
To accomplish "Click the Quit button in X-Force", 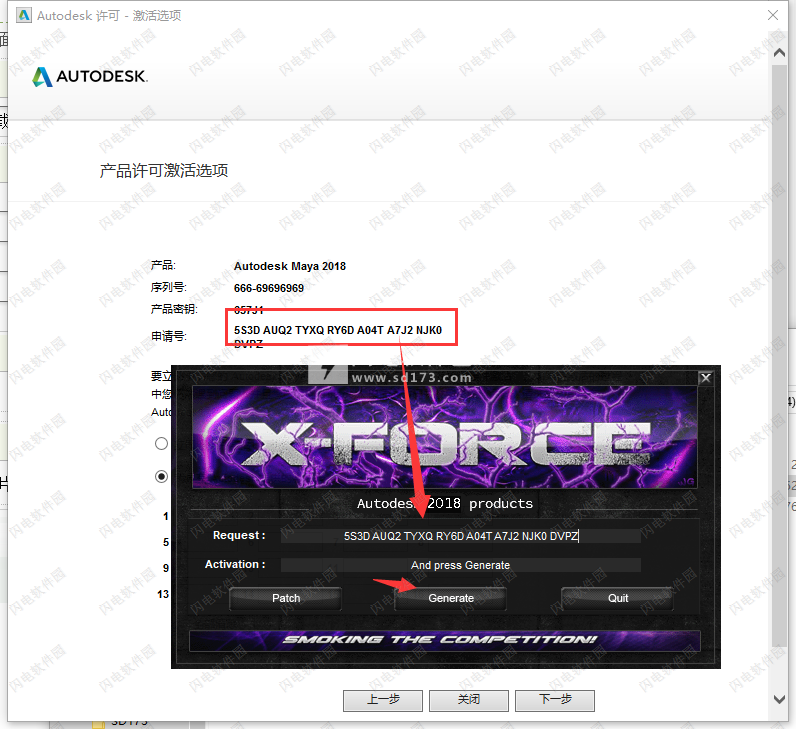I will [x=618, y=598].
